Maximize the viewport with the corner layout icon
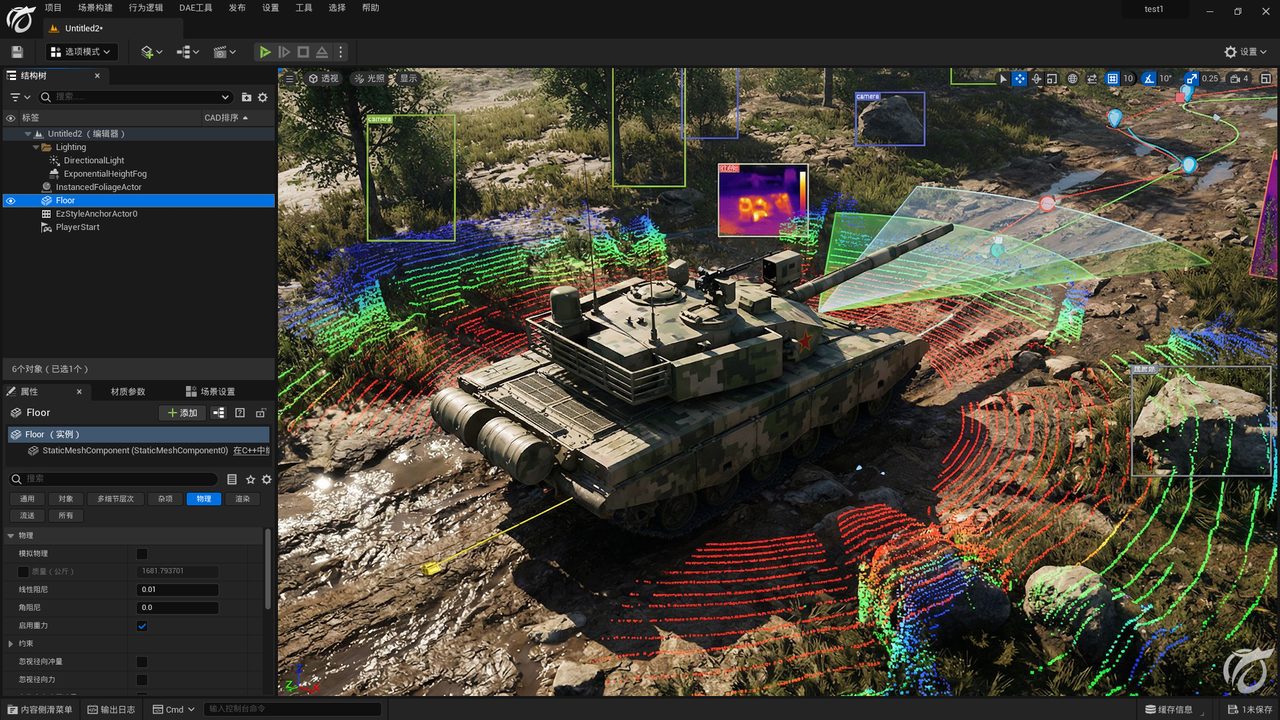Screen dimensions: 1280x720 (x=1264, y=78)
